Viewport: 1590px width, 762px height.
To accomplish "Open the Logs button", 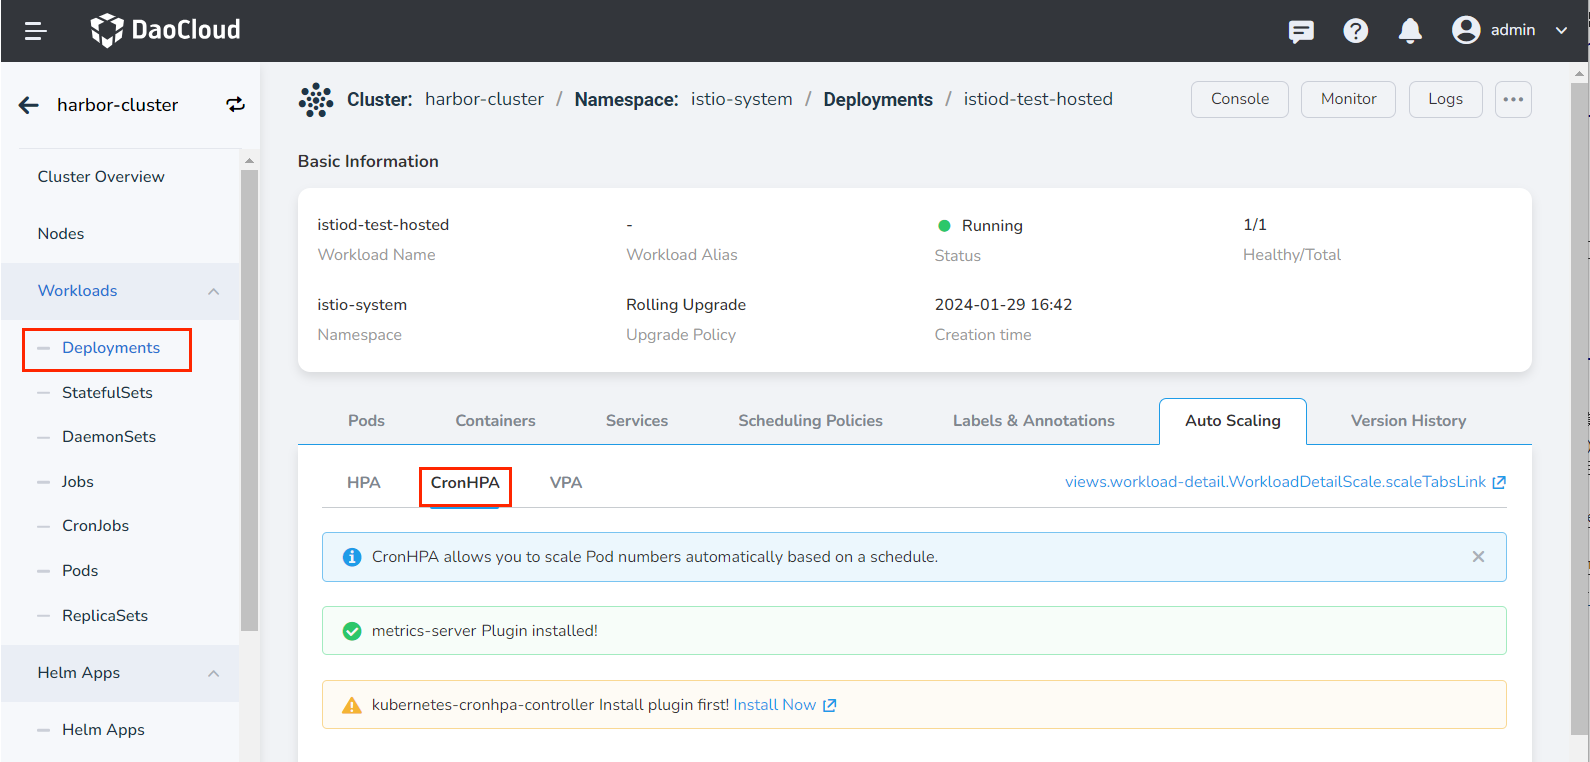I will pyautogui.click(x=1445, y=99).
